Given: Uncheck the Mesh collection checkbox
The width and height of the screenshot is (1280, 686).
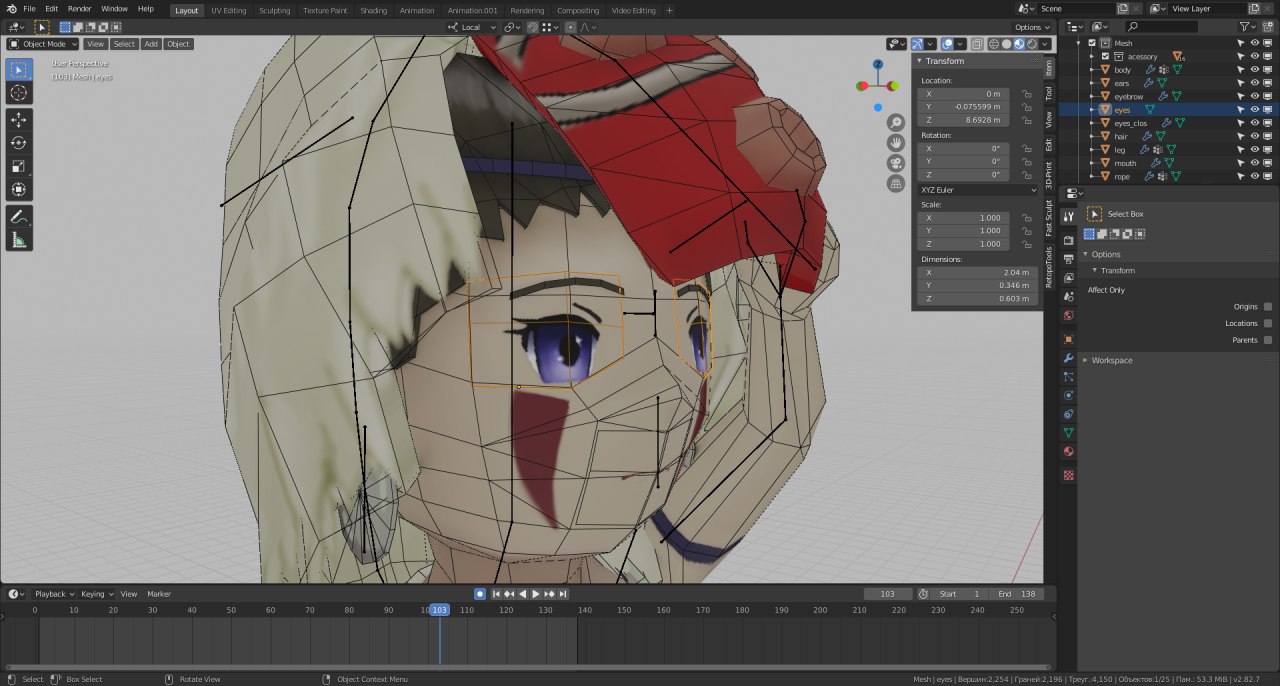Looking at the screenshot, I should [1092, 43].
